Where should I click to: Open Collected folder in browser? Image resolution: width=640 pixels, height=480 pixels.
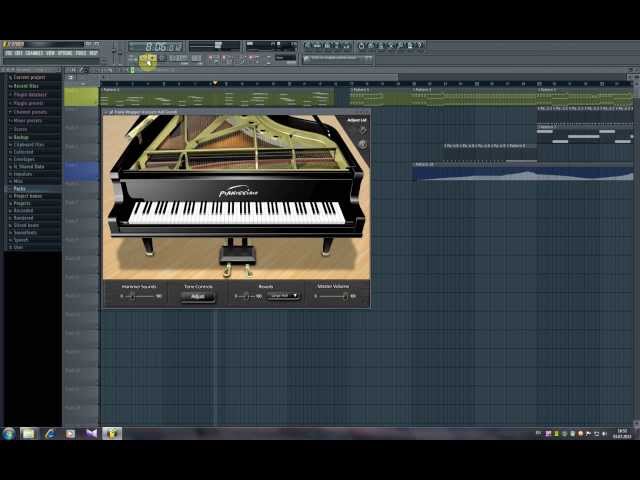tap(24, 152)
